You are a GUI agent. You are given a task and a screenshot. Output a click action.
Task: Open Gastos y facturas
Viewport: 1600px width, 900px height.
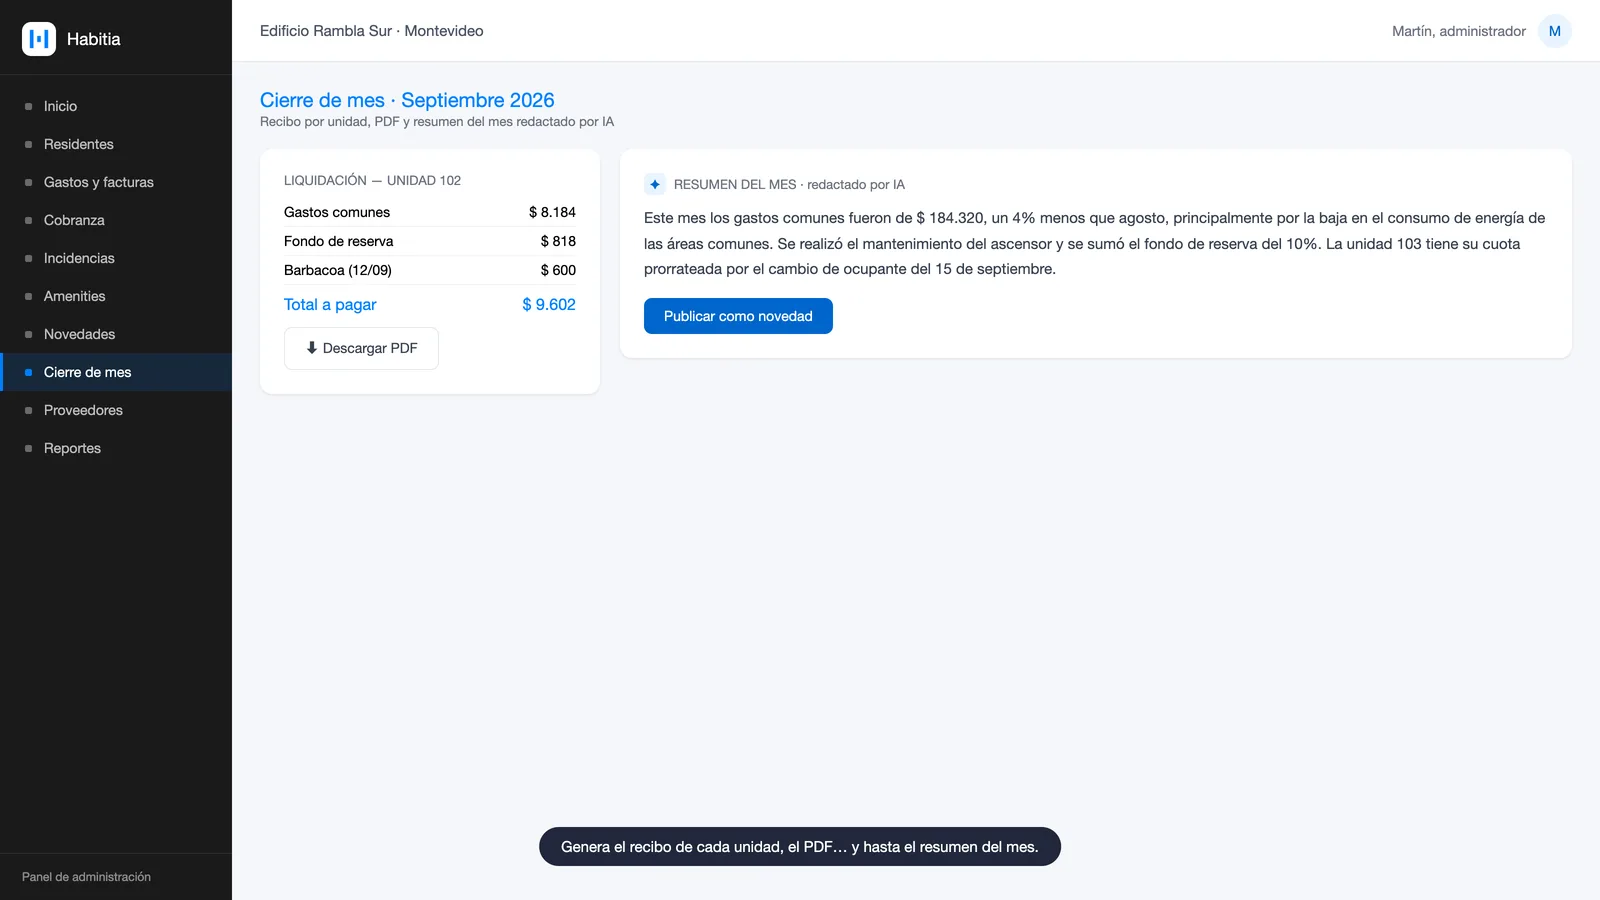116,182
